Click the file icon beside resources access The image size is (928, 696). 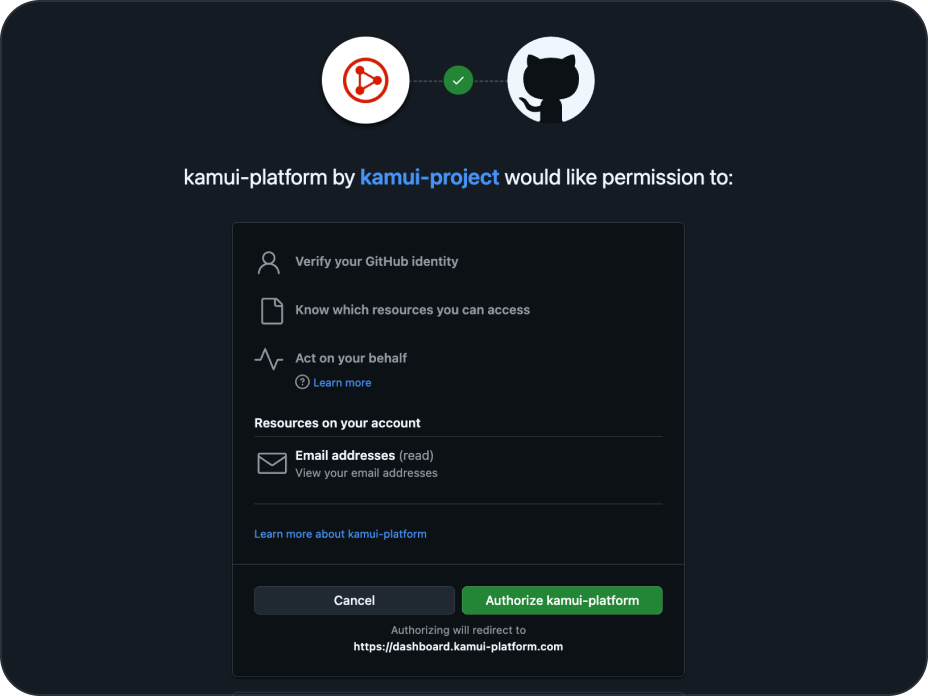coord(271,311)
